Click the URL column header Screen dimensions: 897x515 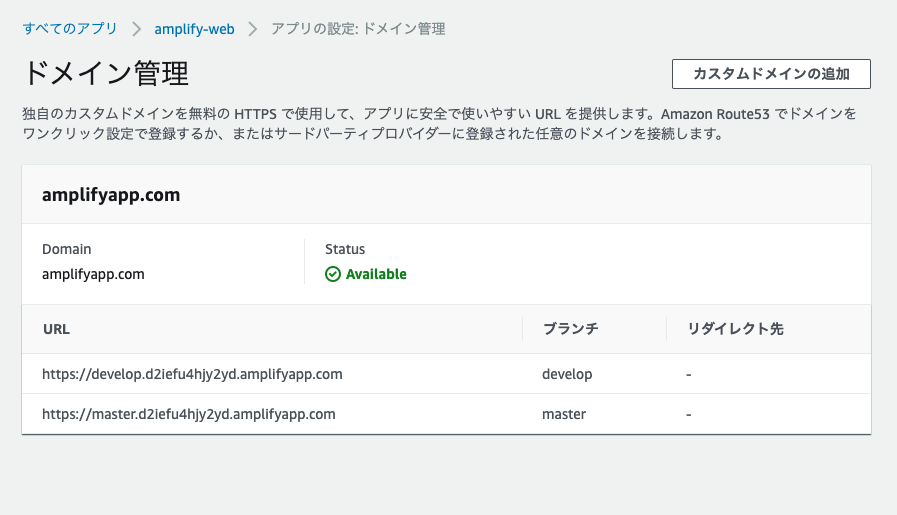coord(56,329)
